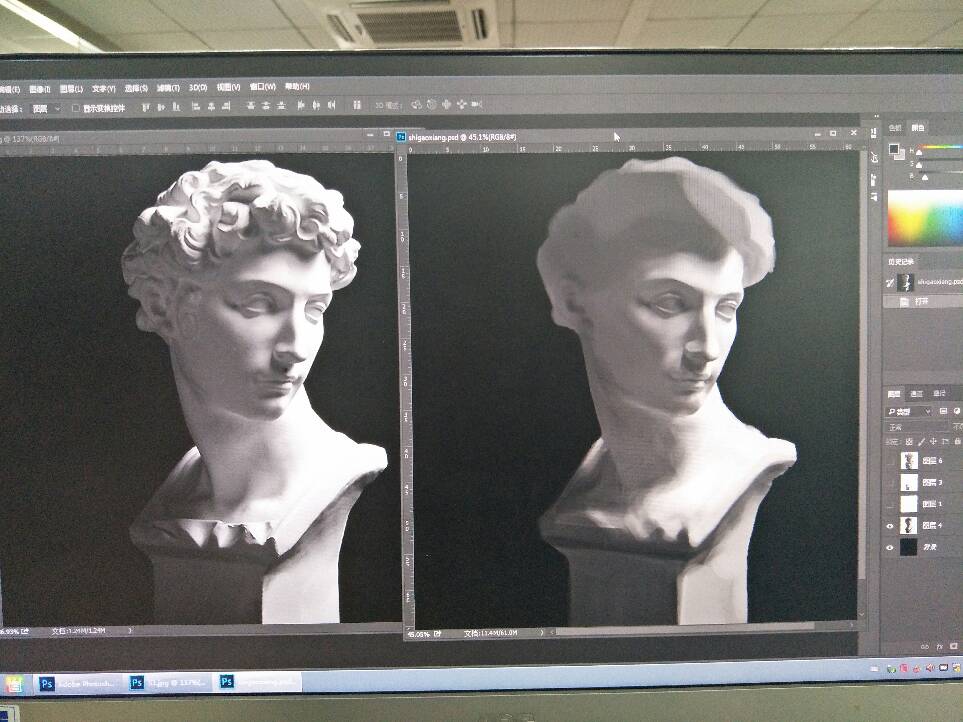This screenshot has height=722, width=963.
Task: Click Align horizontal centers icon
Action: click(x=211, y=106)
